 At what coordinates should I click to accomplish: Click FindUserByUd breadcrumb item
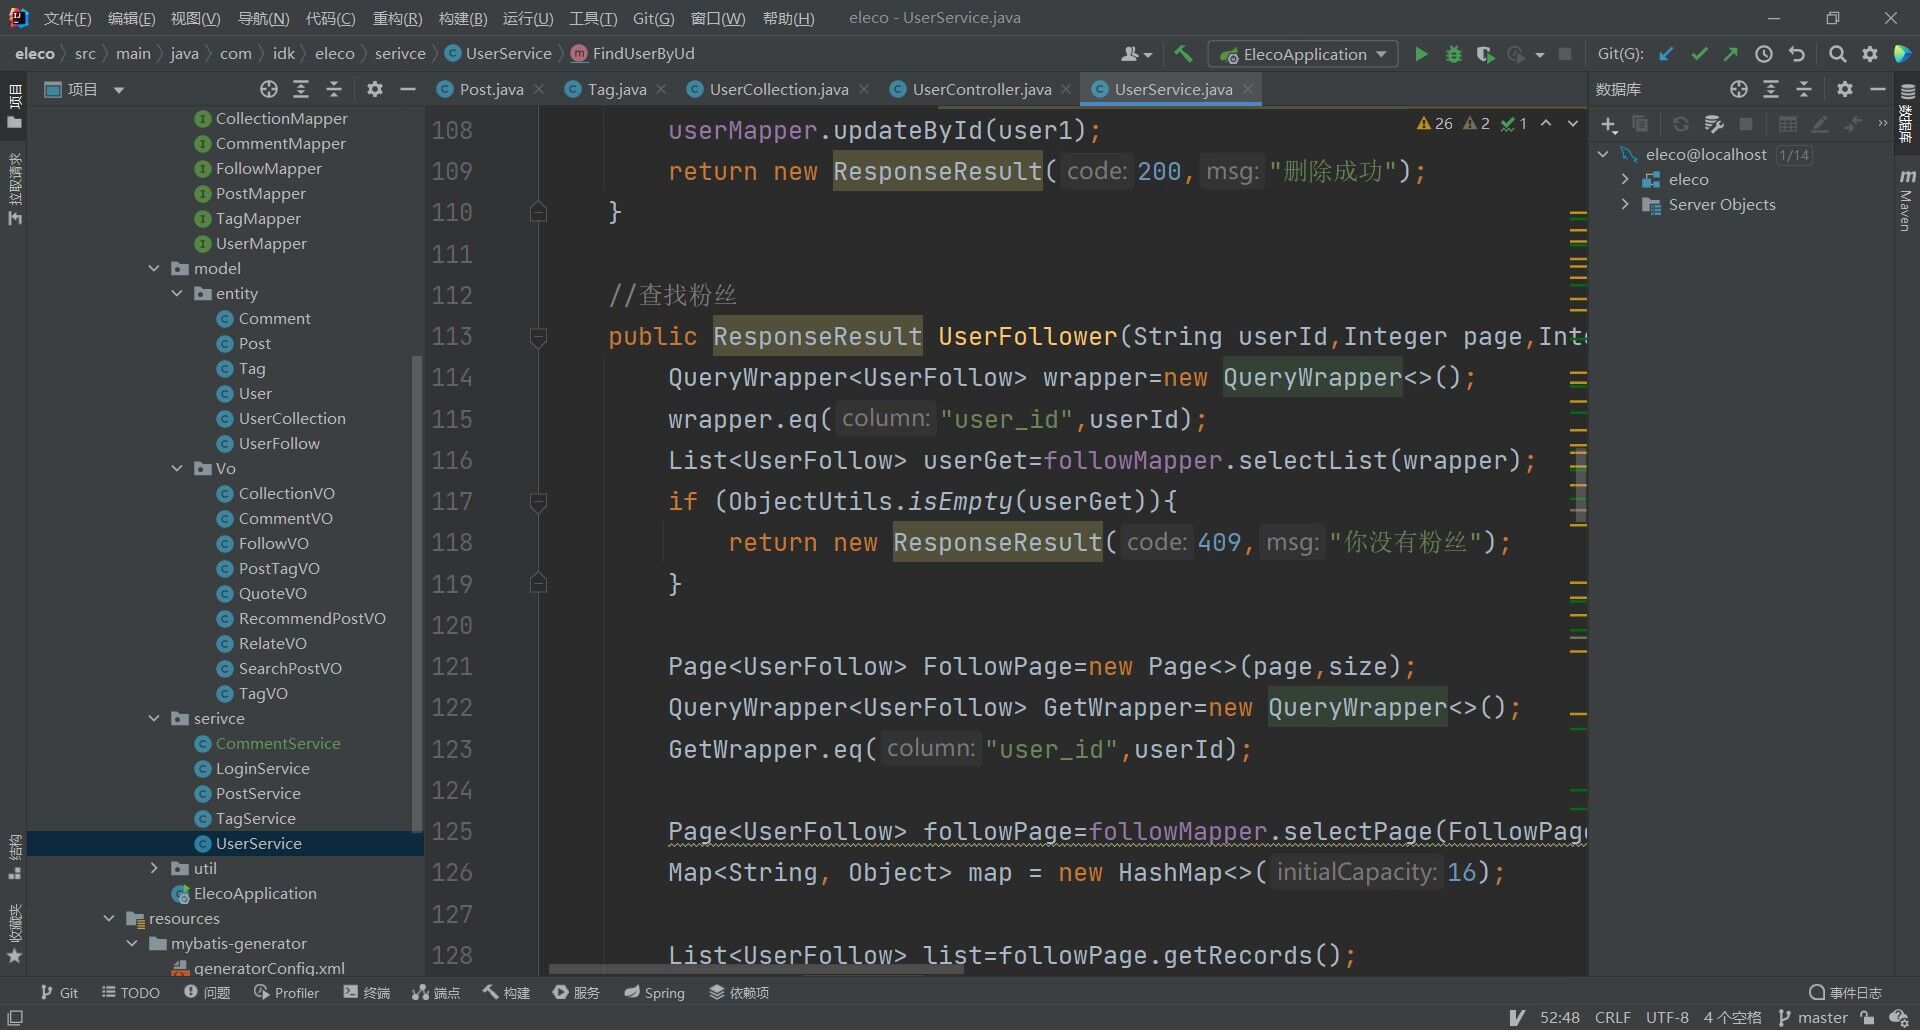click(x=632, y=53)
